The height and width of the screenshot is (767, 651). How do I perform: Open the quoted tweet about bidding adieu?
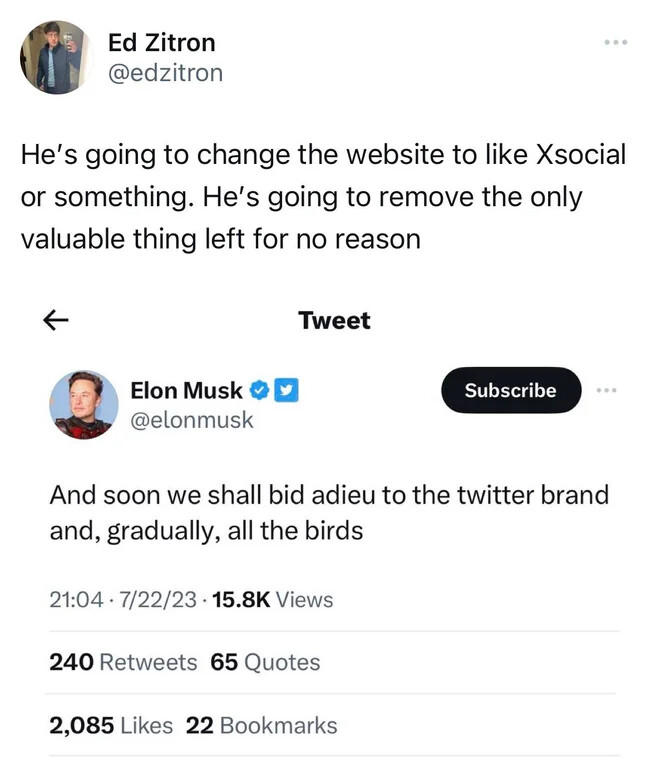pyautogui.click(x=329, y=513)
